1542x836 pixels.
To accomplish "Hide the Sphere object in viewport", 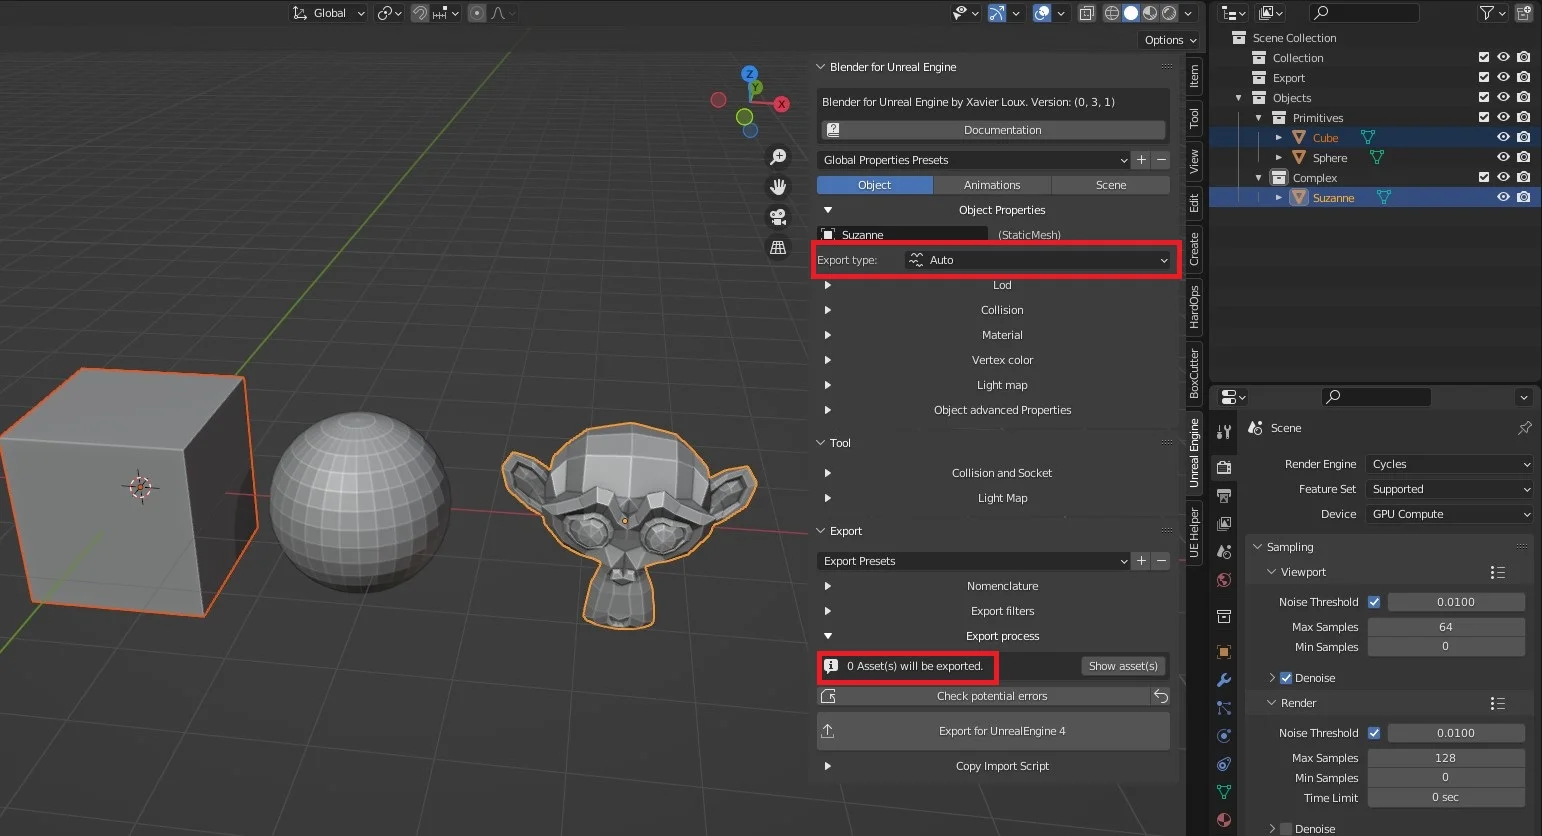I will [1503, 157].
